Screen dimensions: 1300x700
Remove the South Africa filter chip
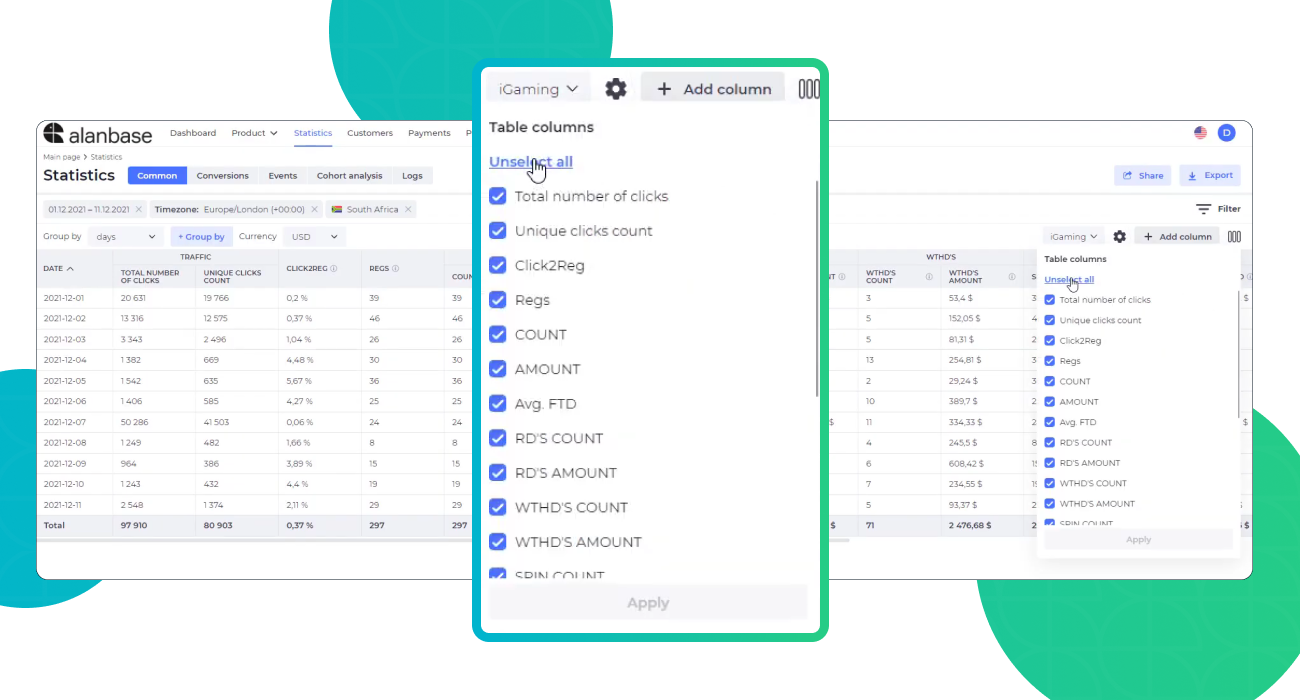[408, 210]
